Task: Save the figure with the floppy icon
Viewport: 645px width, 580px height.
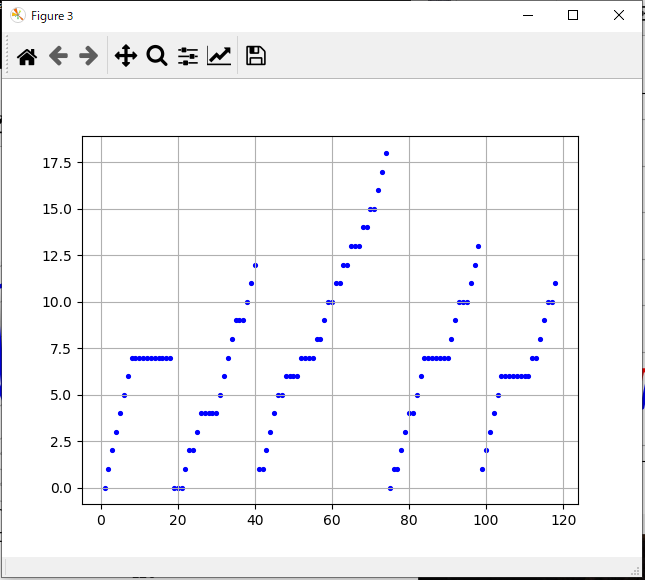Action: [256, 56]
